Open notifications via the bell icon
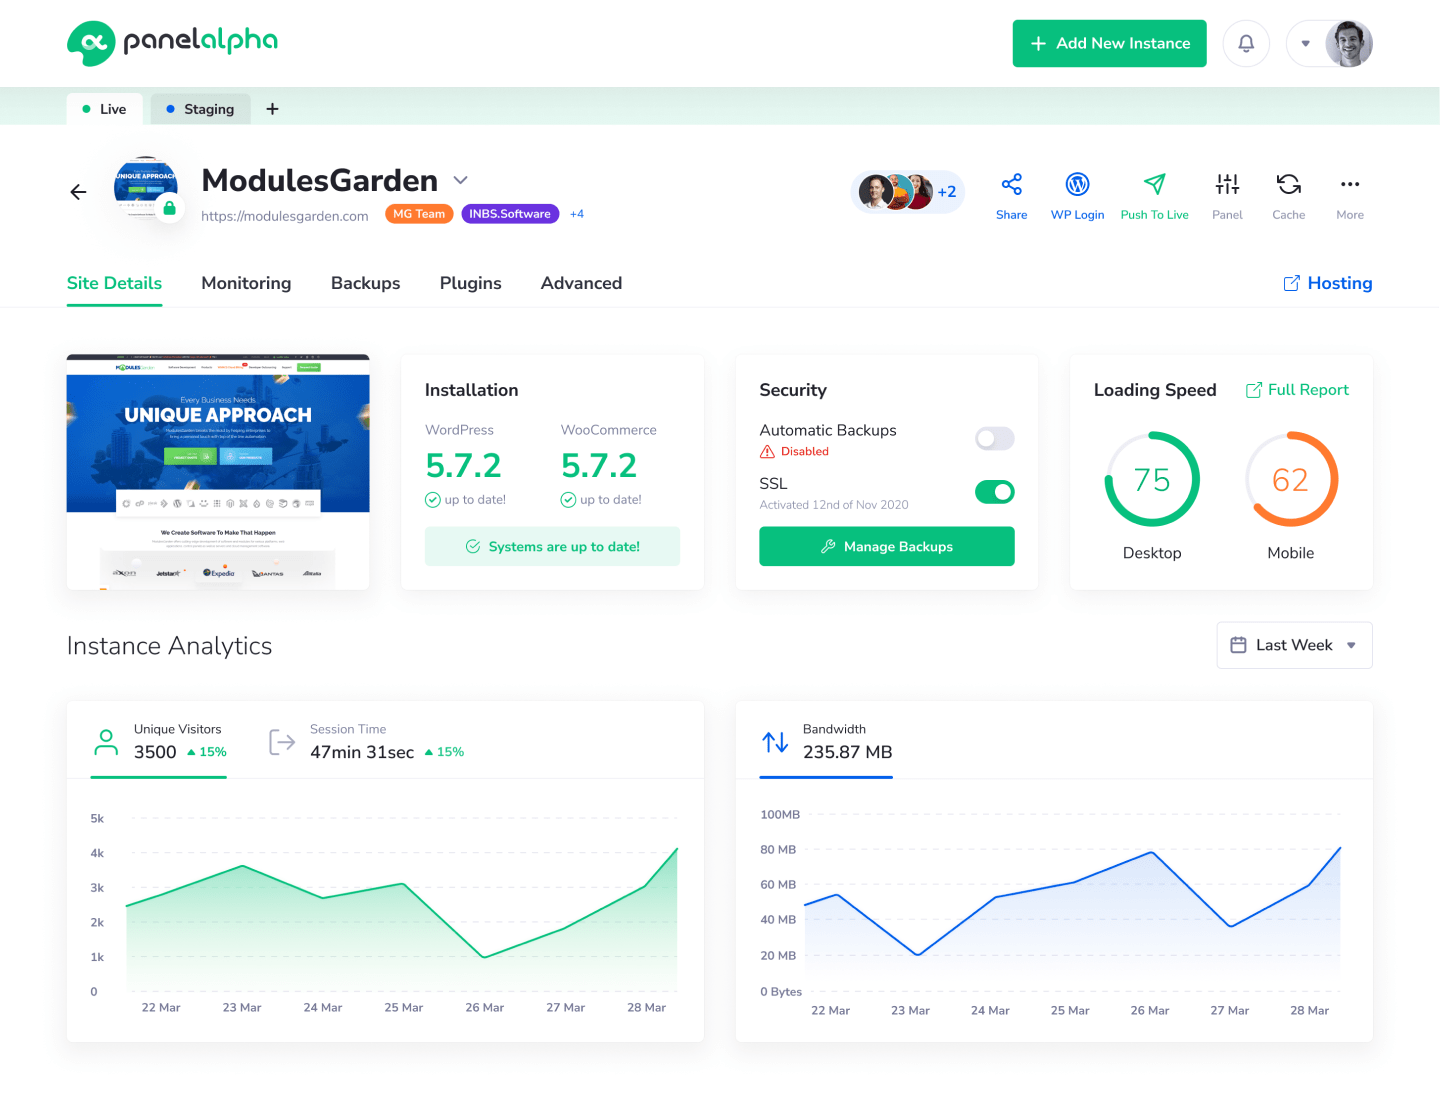Viewport: 1440px width, 1106px height. pos(1245,43)
